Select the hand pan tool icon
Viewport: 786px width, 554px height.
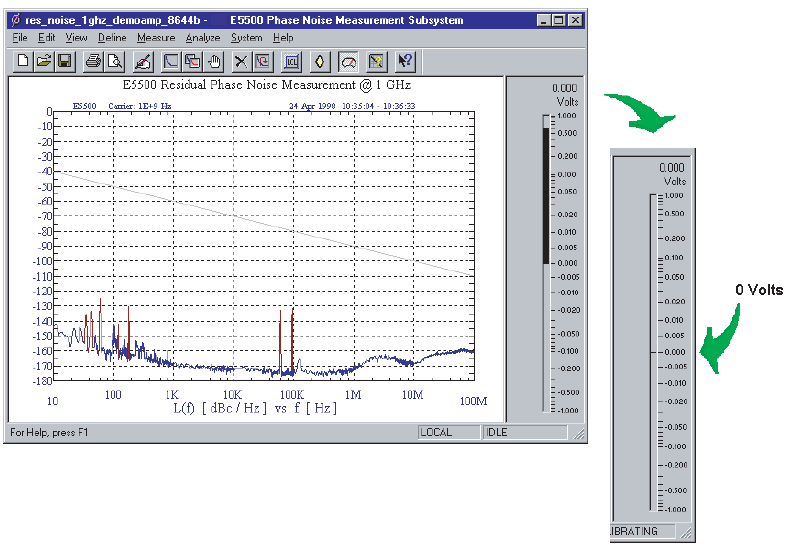click(212, 62)
